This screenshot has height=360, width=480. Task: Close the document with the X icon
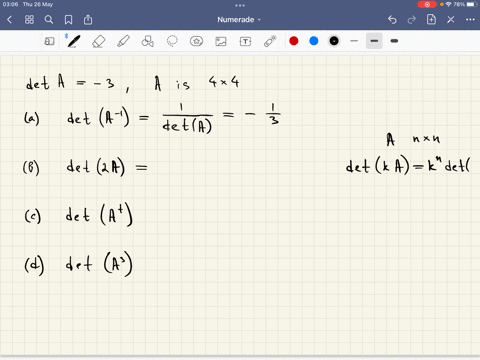pyautogui.click(x=451, y=20)
